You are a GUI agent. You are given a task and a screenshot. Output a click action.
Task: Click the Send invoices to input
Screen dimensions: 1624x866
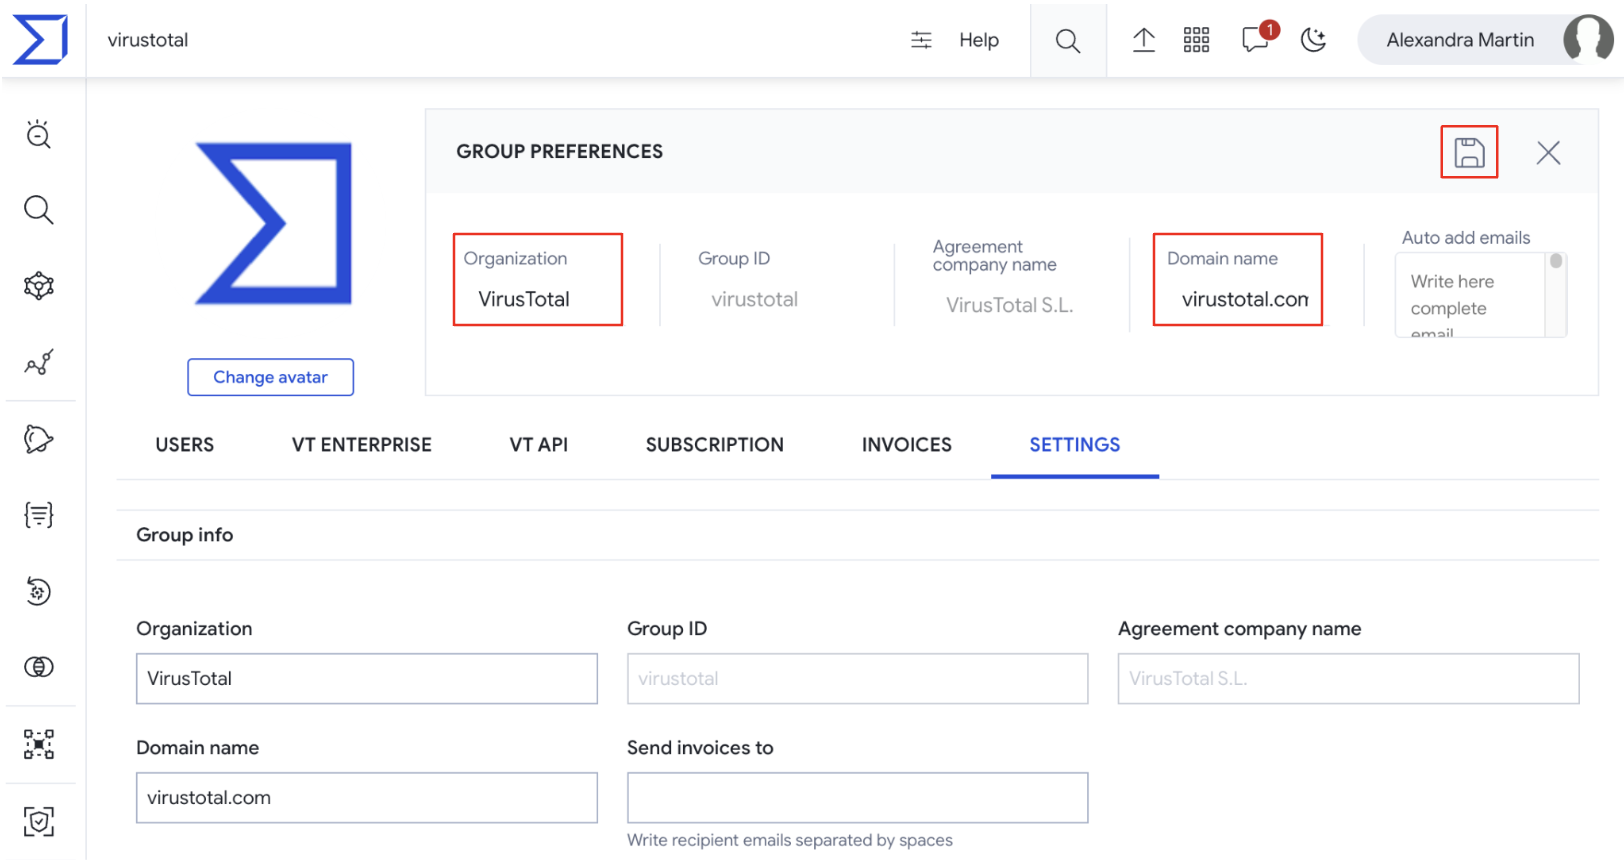tap(858, 798)
